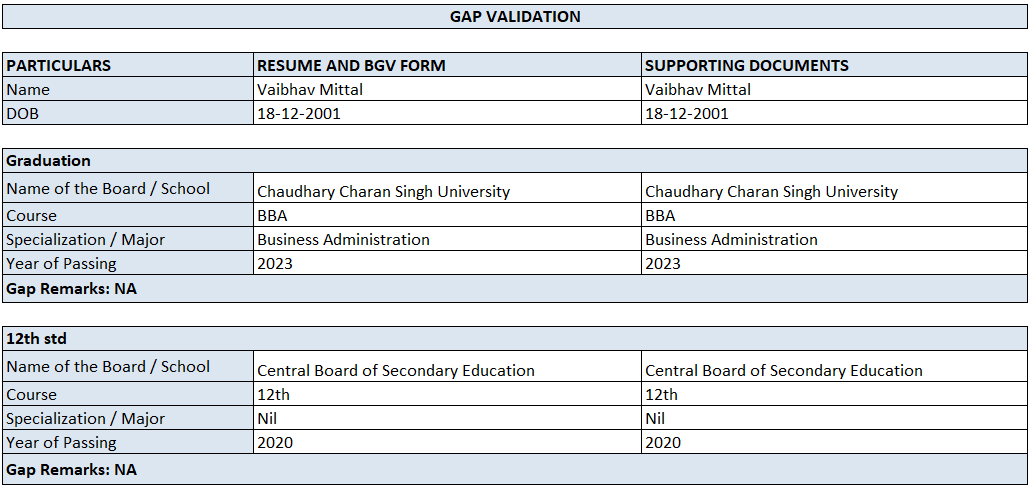Click year 2020 under Supporting Documents
The width and height of the screenshot is (1036, 488).
(663, 443)
